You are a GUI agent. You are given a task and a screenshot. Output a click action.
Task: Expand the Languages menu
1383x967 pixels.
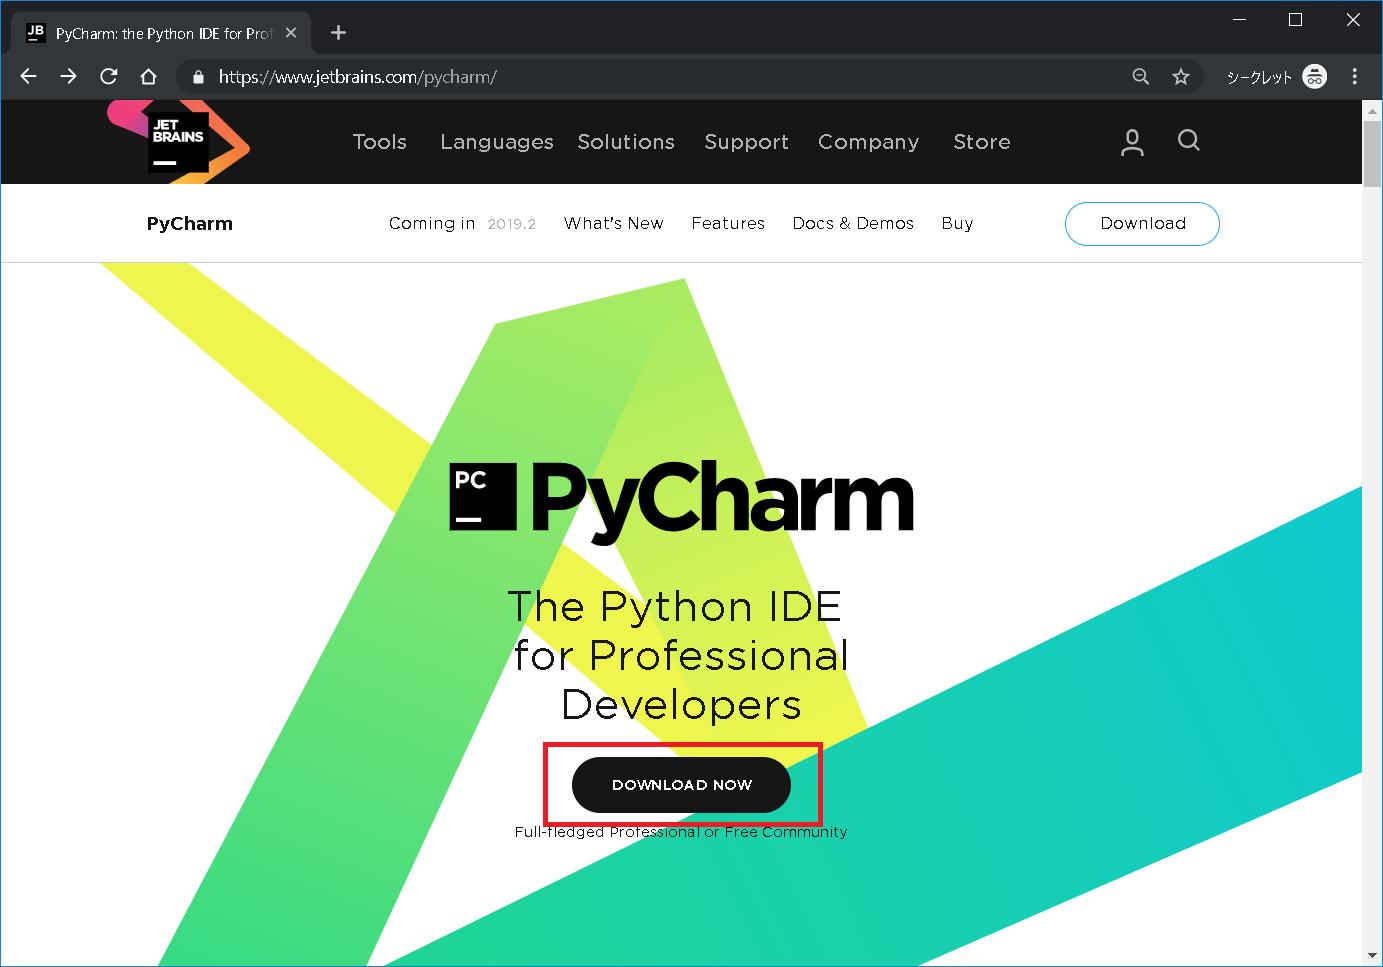497,142
